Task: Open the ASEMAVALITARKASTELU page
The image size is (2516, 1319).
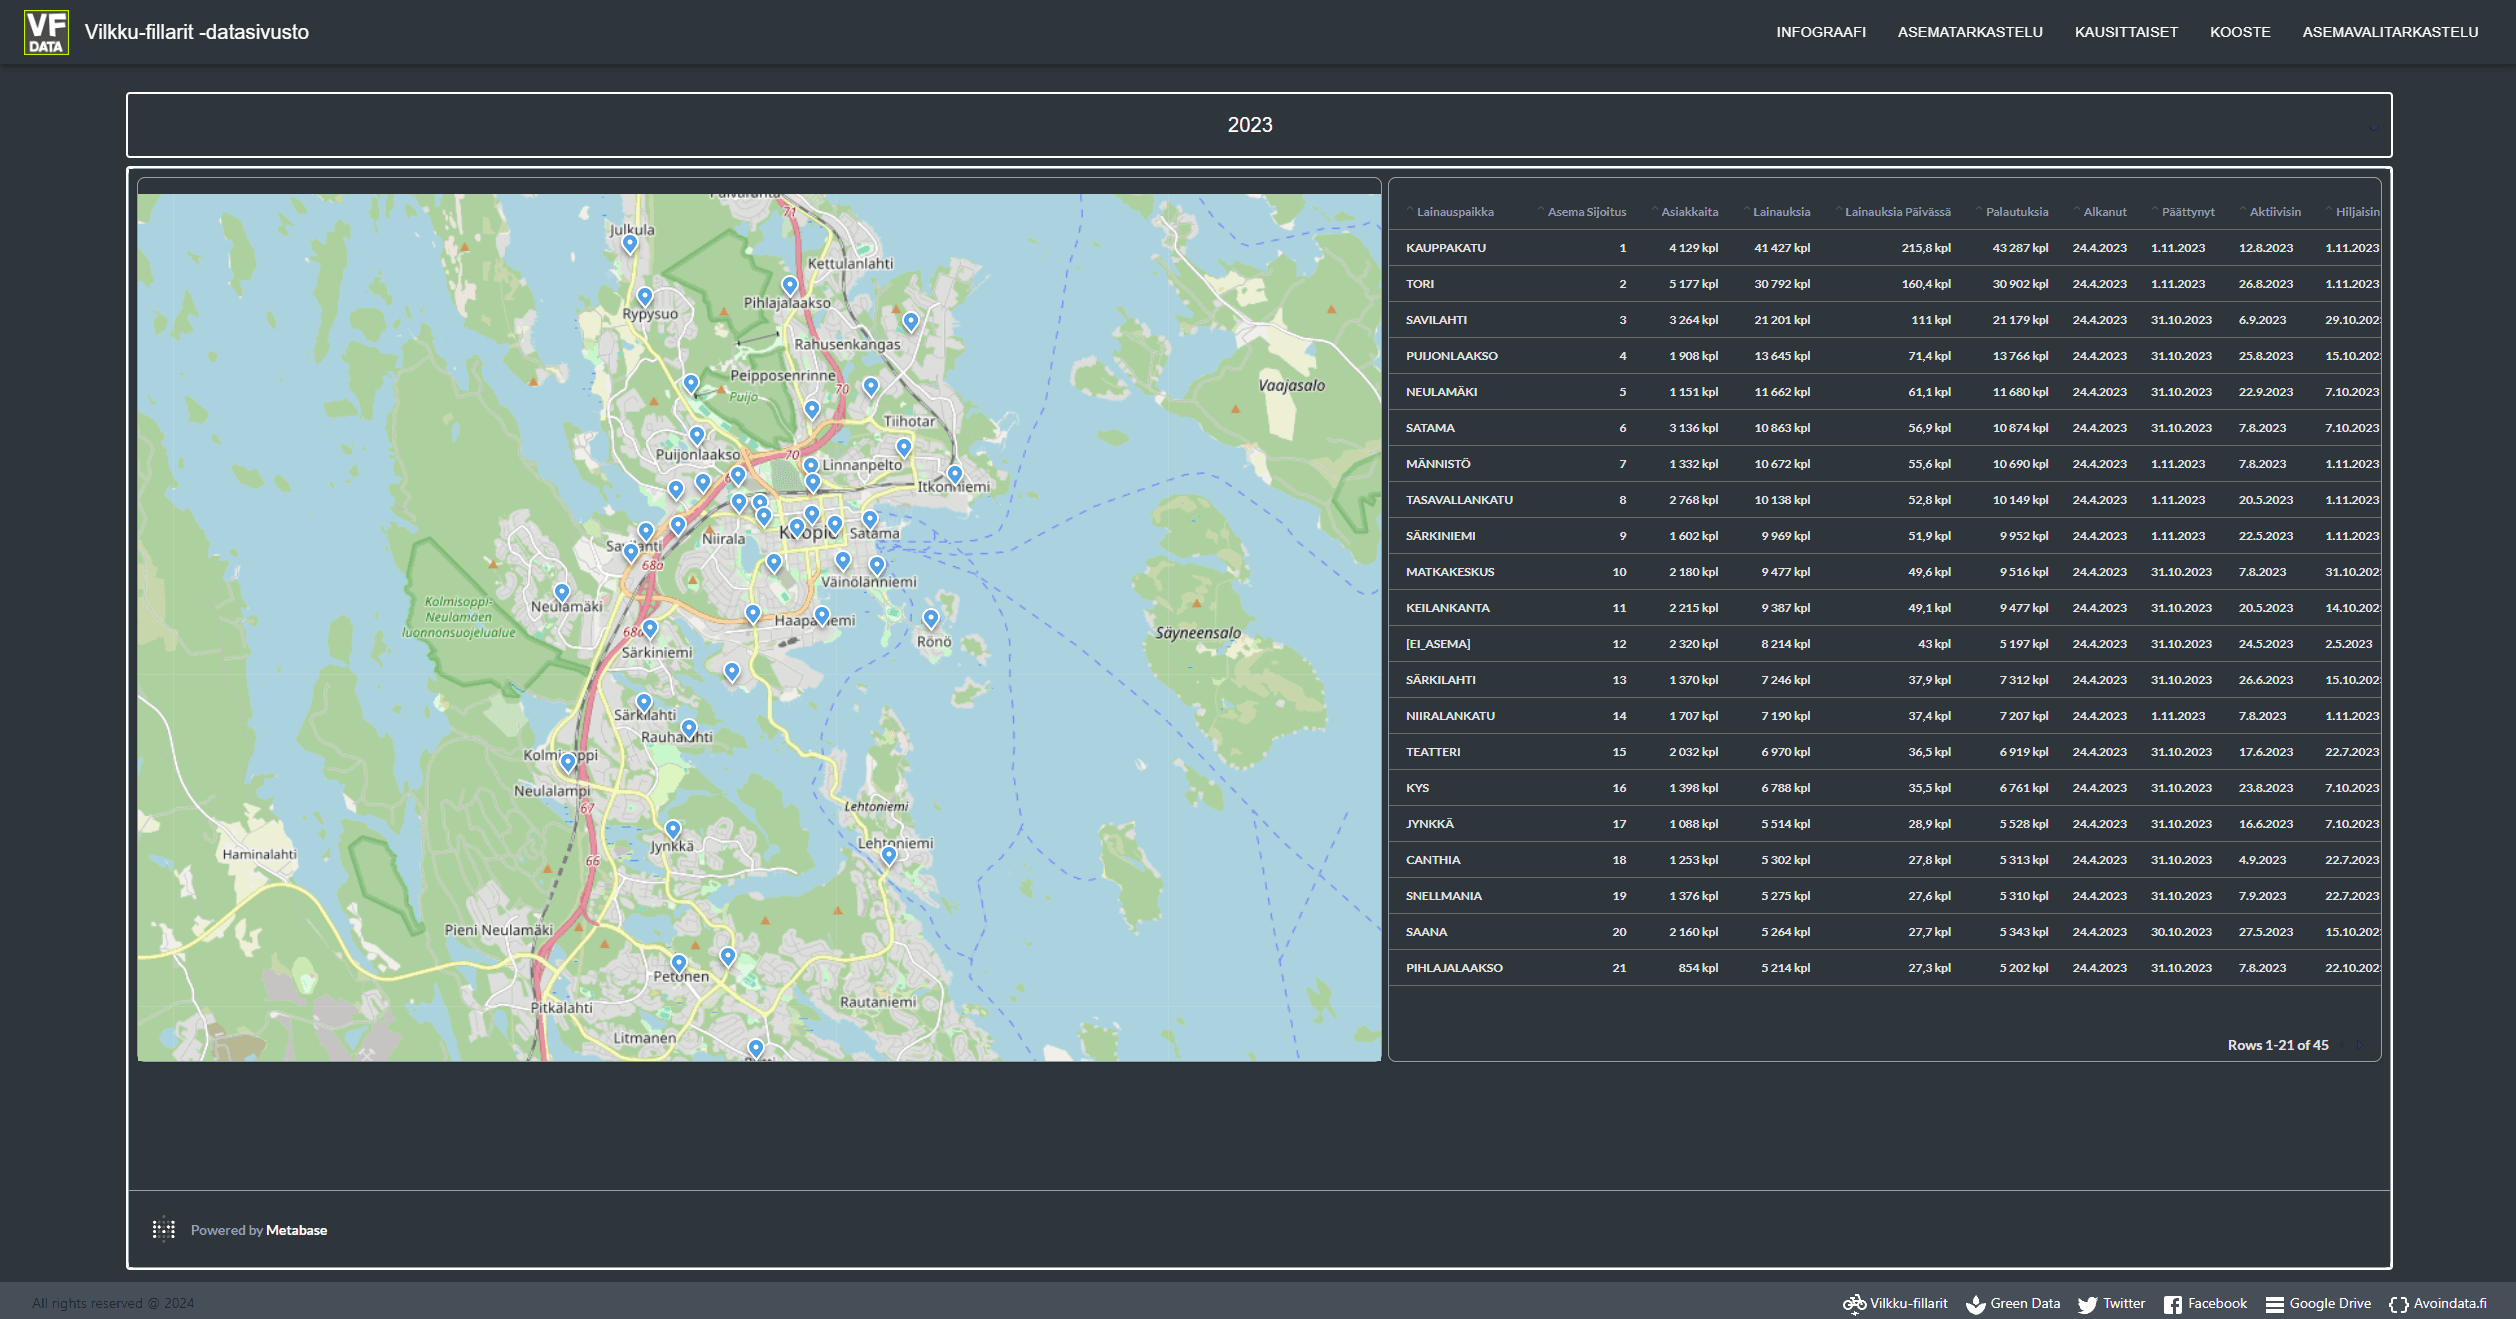Action: pos(2390,32)
